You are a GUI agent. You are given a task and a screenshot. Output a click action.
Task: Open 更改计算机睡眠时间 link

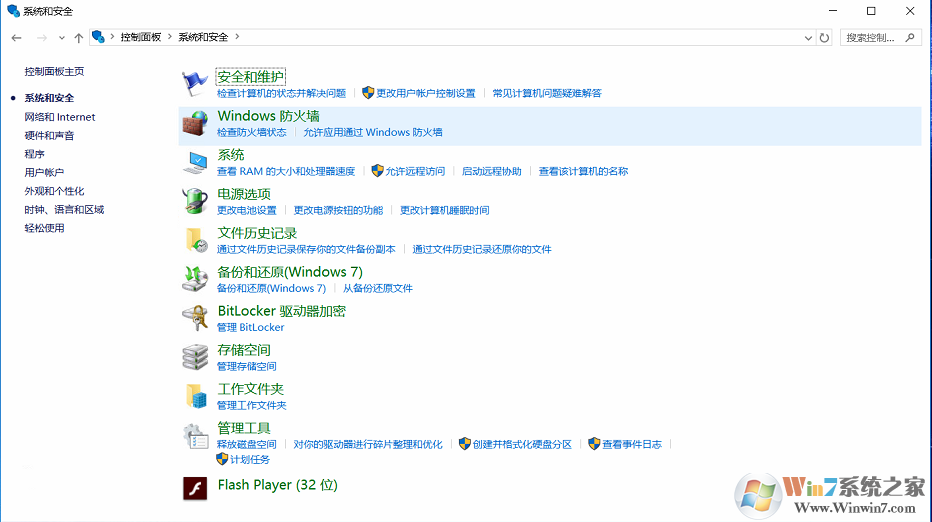(445, 210)
